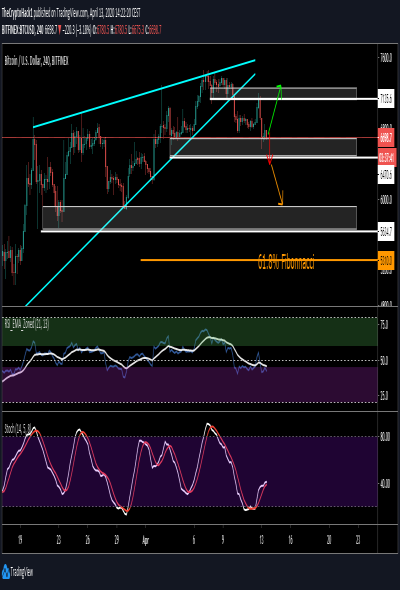Click the Apr label on time axis
Viewport: 400px width, 590px height.
(146, 541)
